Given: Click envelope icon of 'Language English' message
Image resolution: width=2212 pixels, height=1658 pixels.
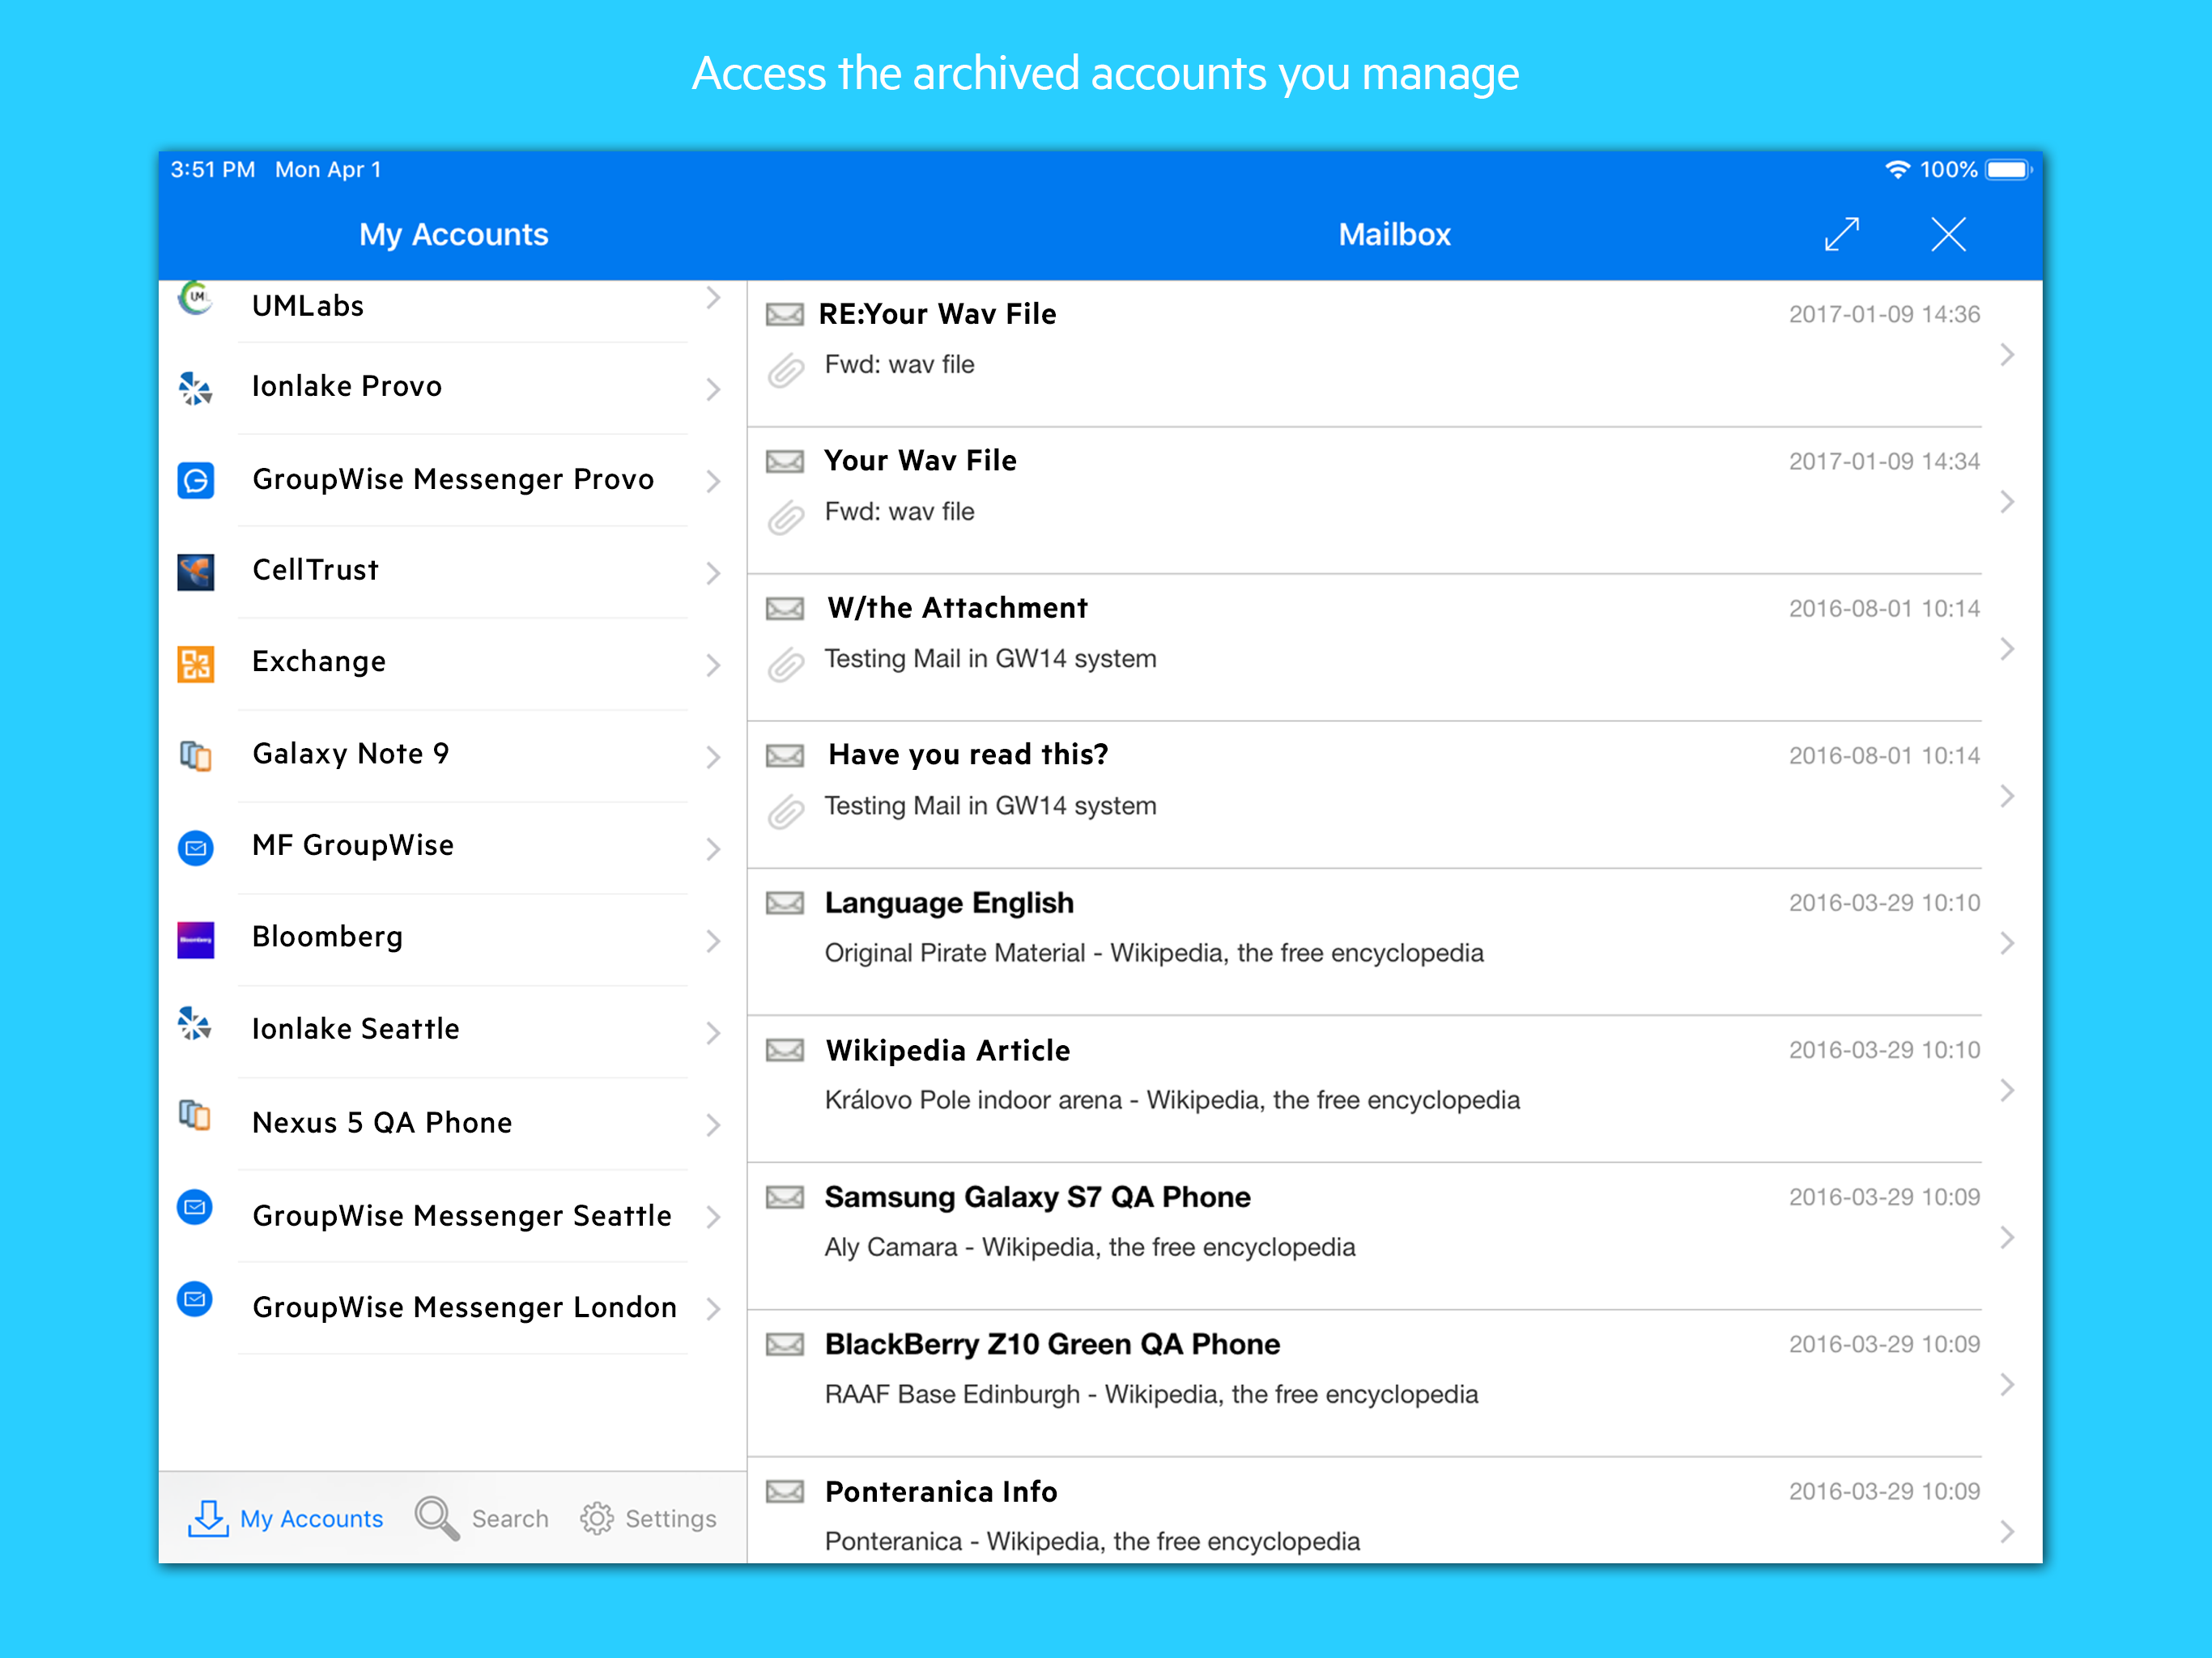Looking at the screenshot, I should click(x=785, y=903).
